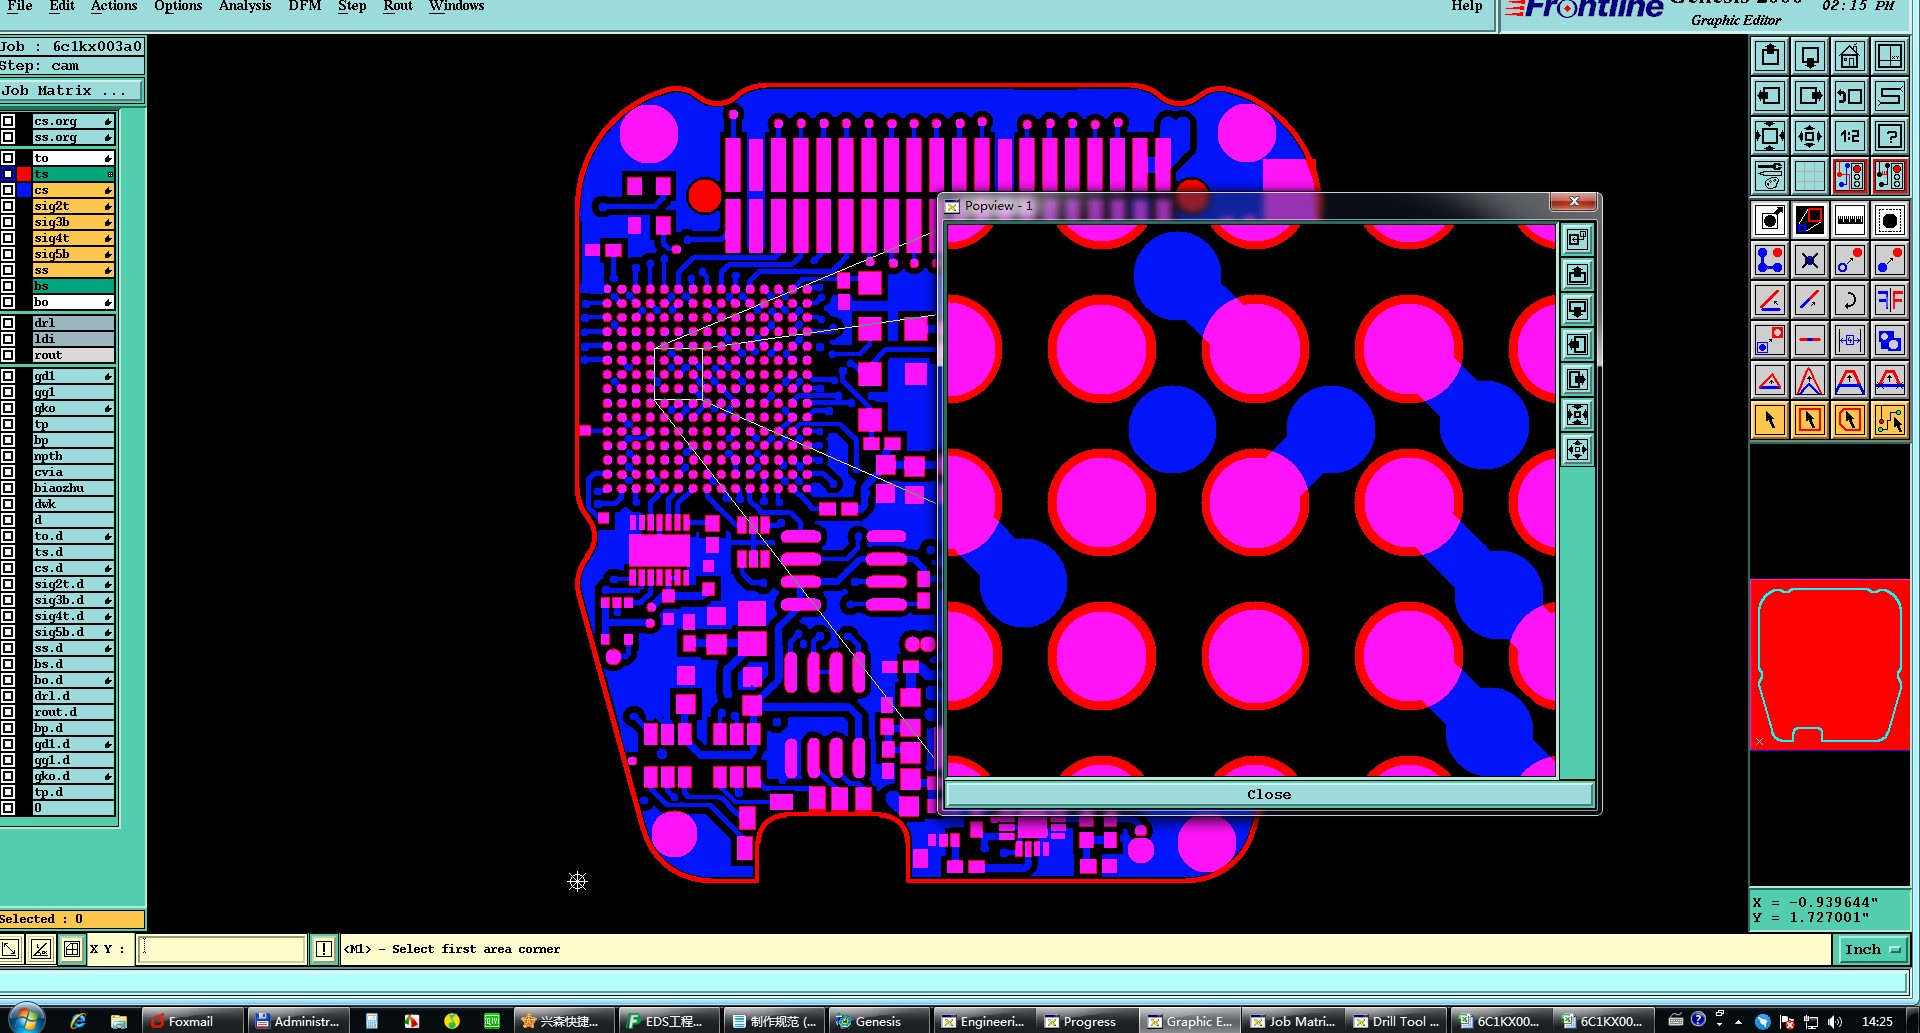1920x1033 pixels.
Task: Select the octagon area selection icon
Action: point(1890,220)
